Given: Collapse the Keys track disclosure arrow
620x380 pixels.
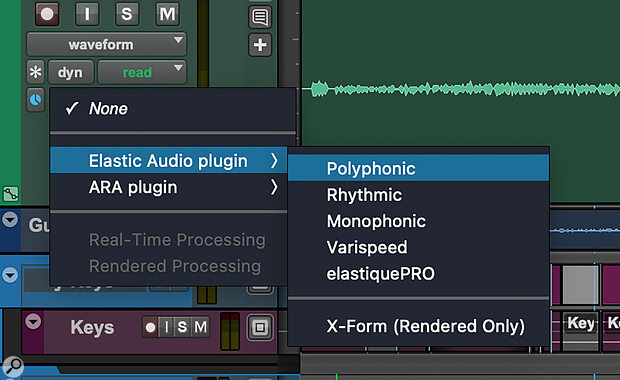Looking at the screenshot, I should pyautogui.click(x=33, y=321).
